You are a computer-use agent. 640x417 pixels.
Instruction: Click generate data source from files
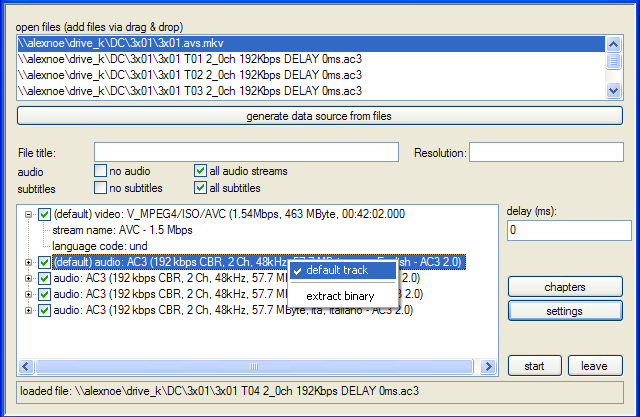[x=319, y=116]
